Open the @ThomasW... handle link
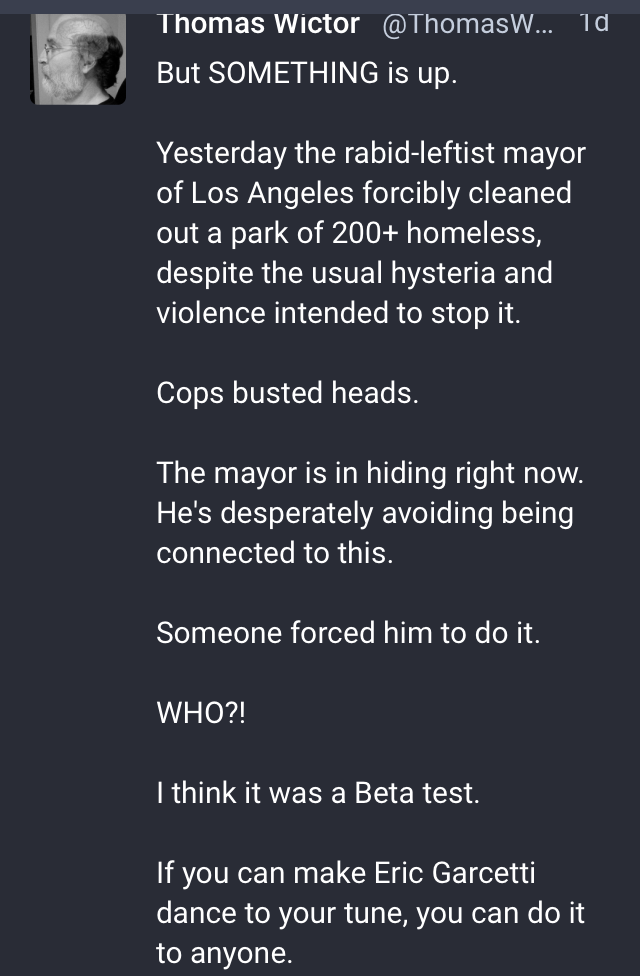Screen dimensions: 640x976 467,26
